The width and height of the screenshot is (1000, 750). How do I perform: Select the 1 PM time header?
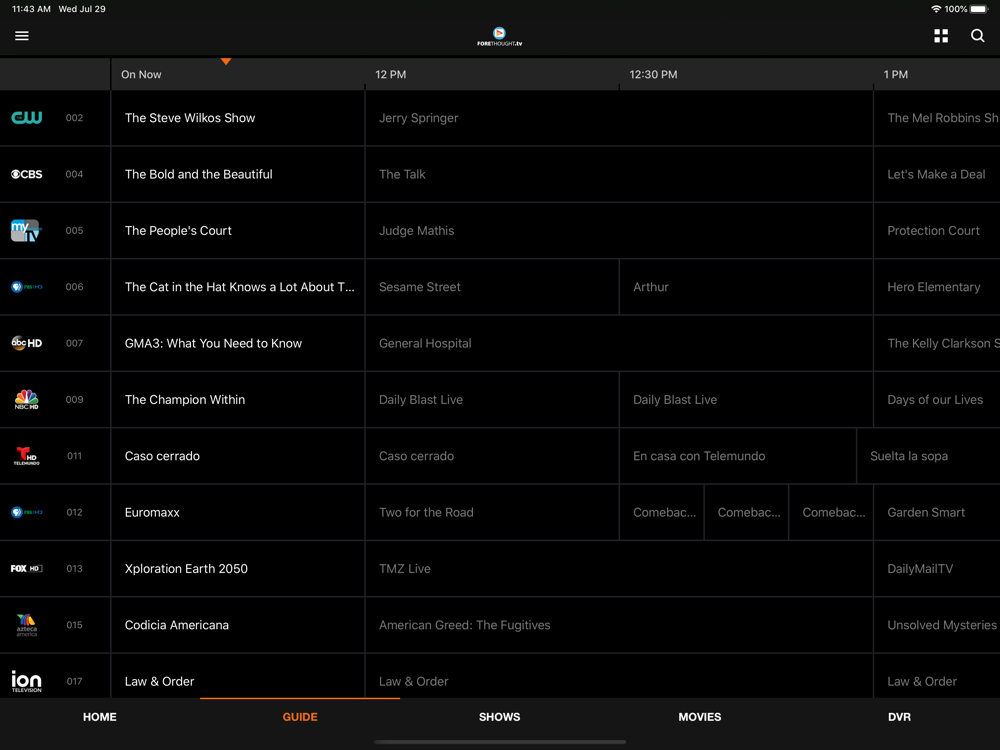[895, 75]
